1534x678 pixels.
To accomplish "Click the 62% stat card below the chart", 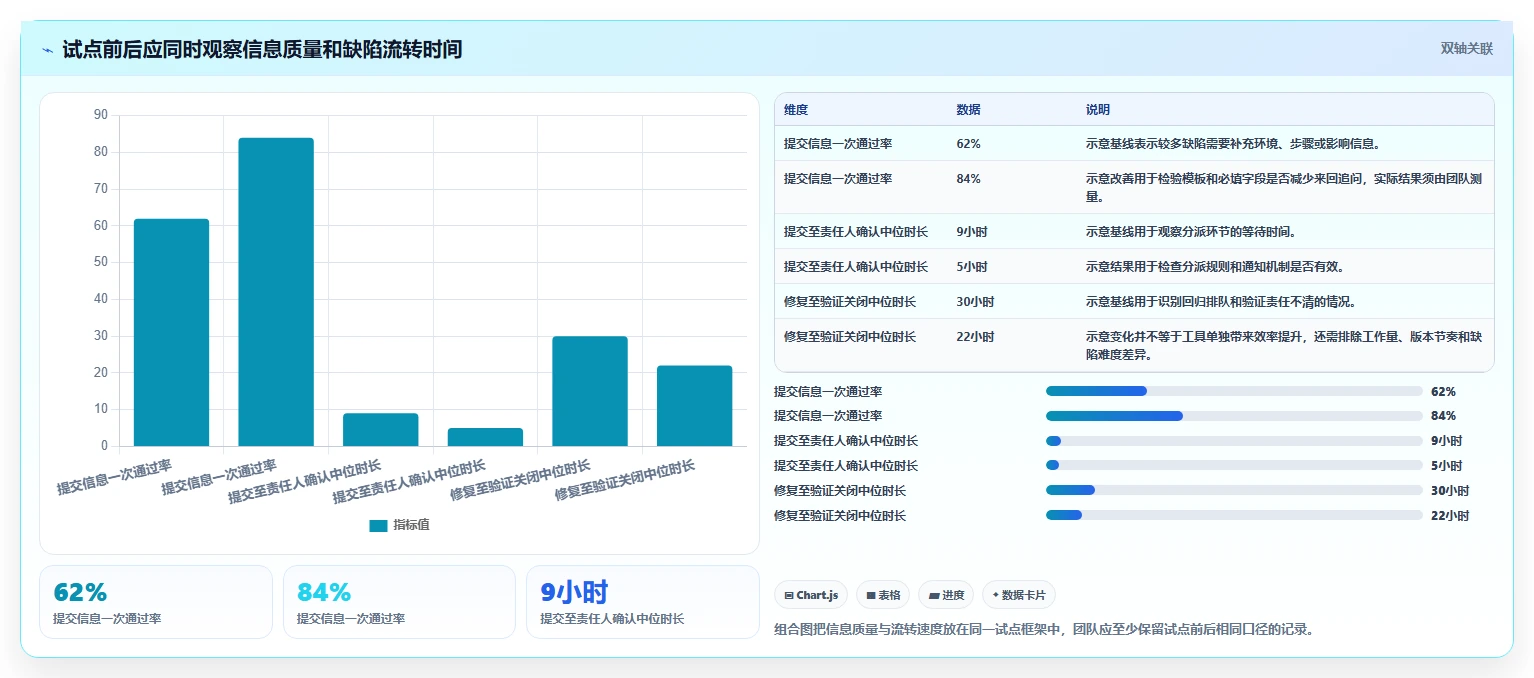I will [156, 602].
